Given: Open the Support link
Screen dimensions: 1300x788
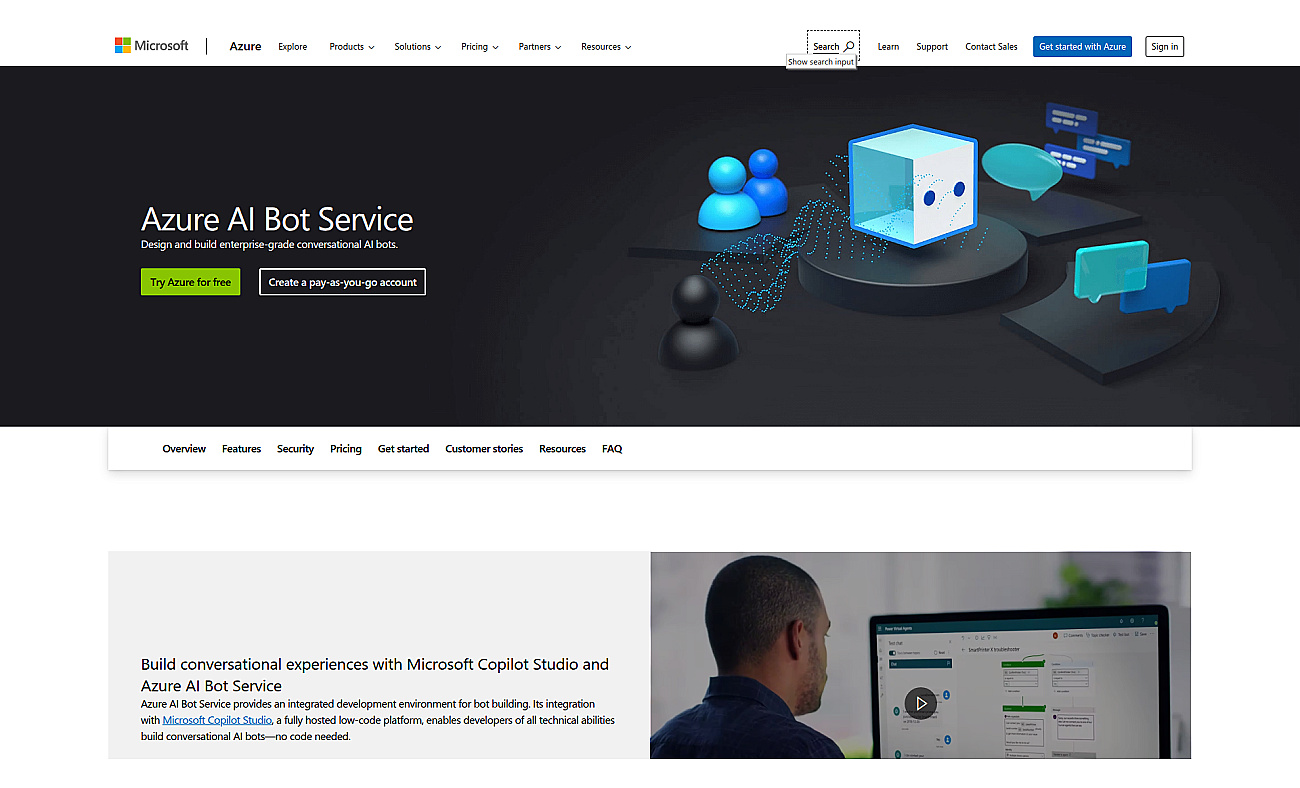Looking at the screenshot, I should pos(932,47).
